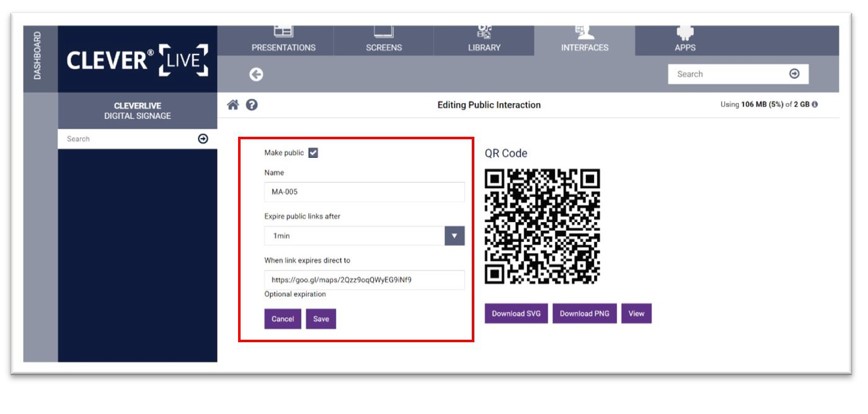This screenshot has height=414, width=868.
Task: Switch to the Screens tab
Action: pos(384,40)
